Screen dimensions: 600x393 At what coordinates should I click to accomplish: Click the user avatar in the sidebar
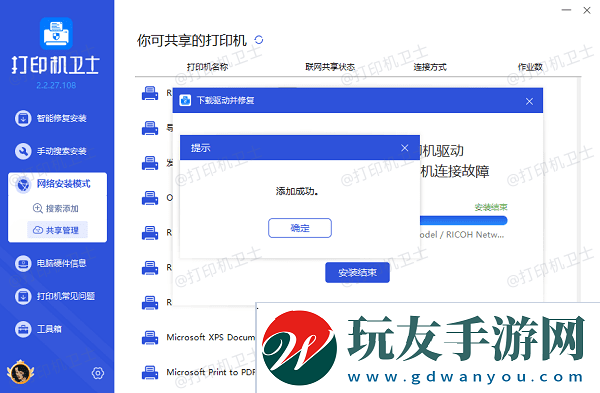pos(20,372)
